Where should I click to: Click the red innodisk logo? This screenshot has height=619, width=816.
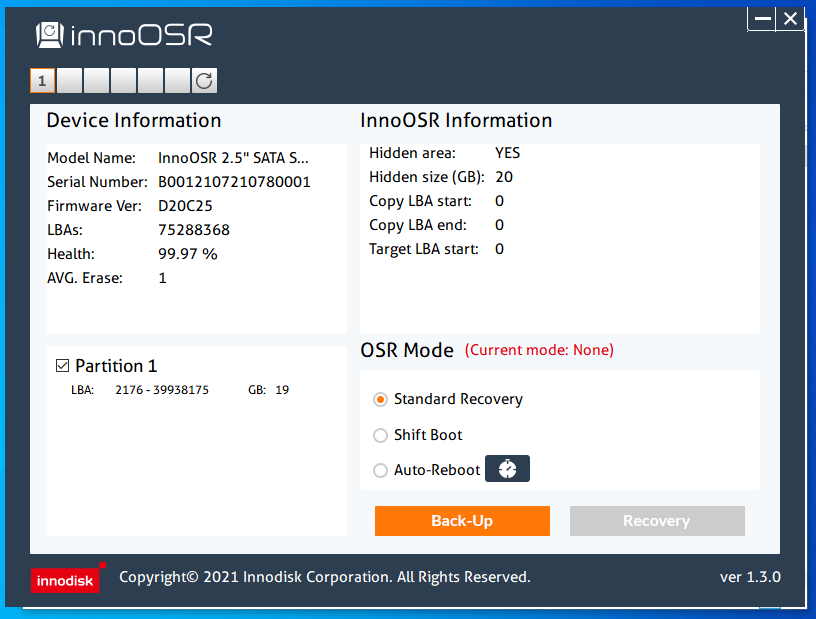[x=65, y=579]
